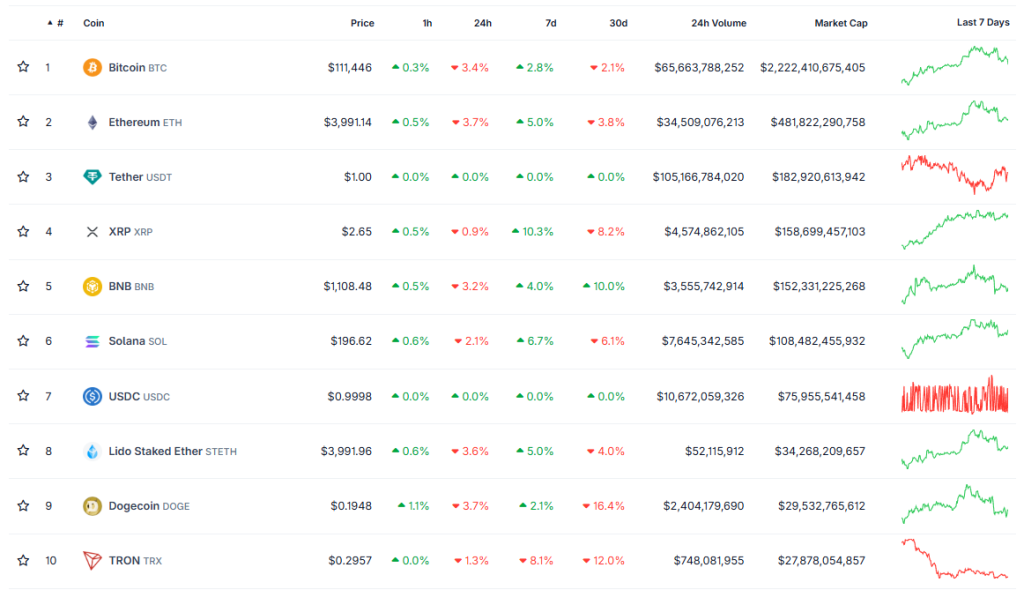Screen dimensions: 1024x590
Task: Sort by the Market Cap column header
Action: point(840,23)
